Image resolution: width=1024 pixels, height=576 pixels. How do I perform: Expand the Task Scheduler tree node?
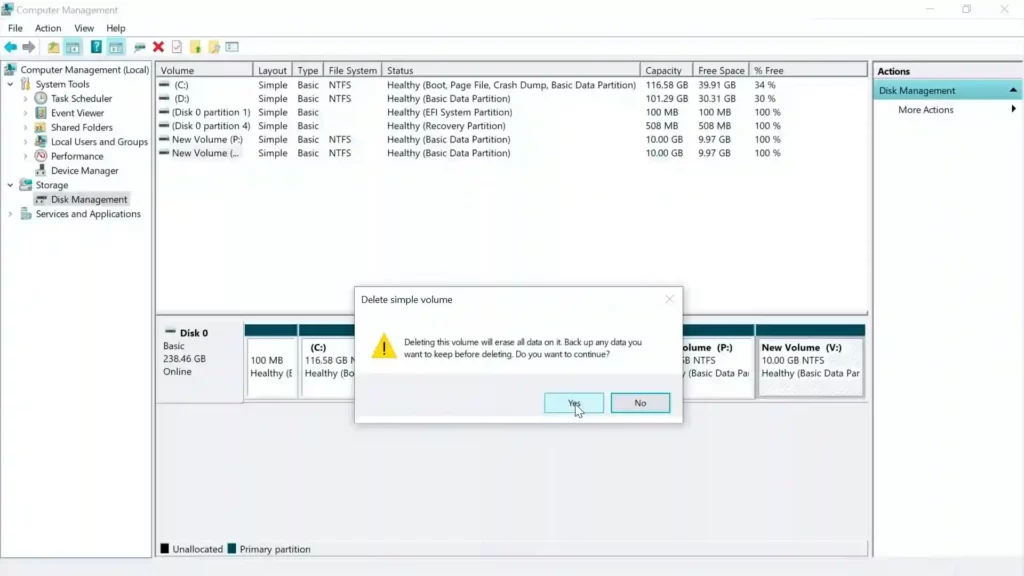[25, 99]
